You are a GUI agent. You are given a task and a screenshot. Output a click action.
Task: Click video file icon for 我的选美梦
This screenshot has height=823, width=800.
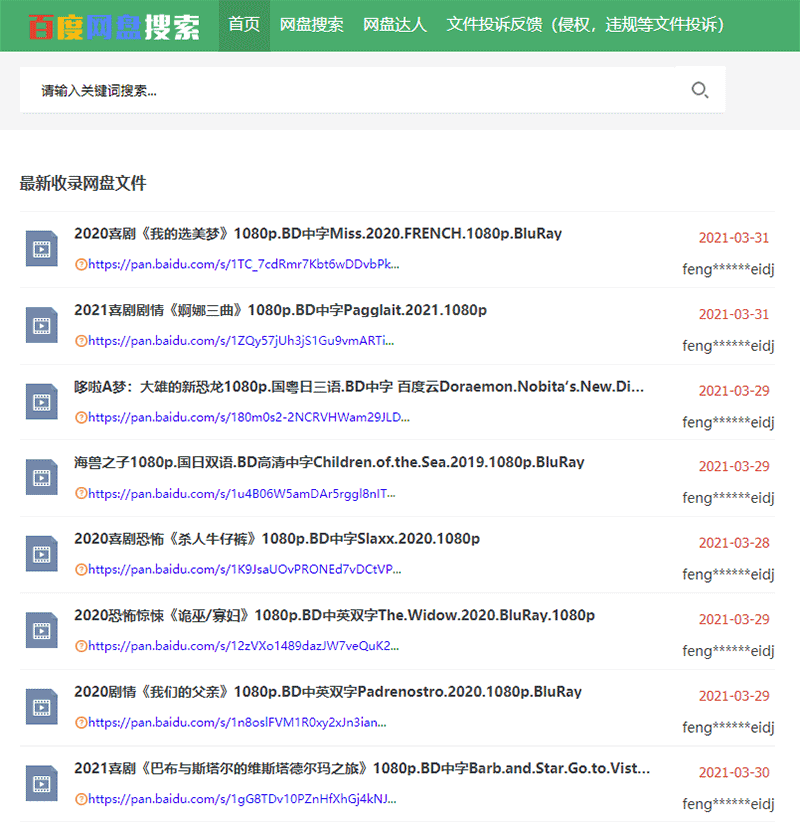pyautogui.click(x=42, y=249)
